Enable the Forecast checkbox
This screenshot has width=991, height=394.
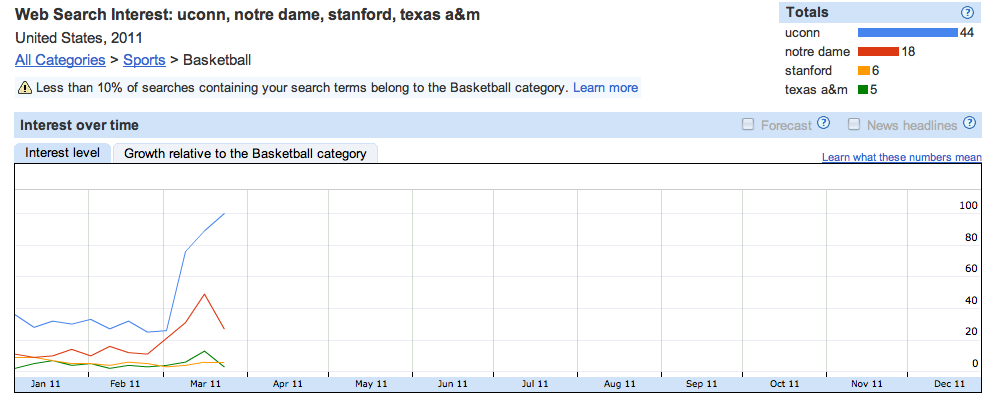pyautogui.click(x=748, y=125)
